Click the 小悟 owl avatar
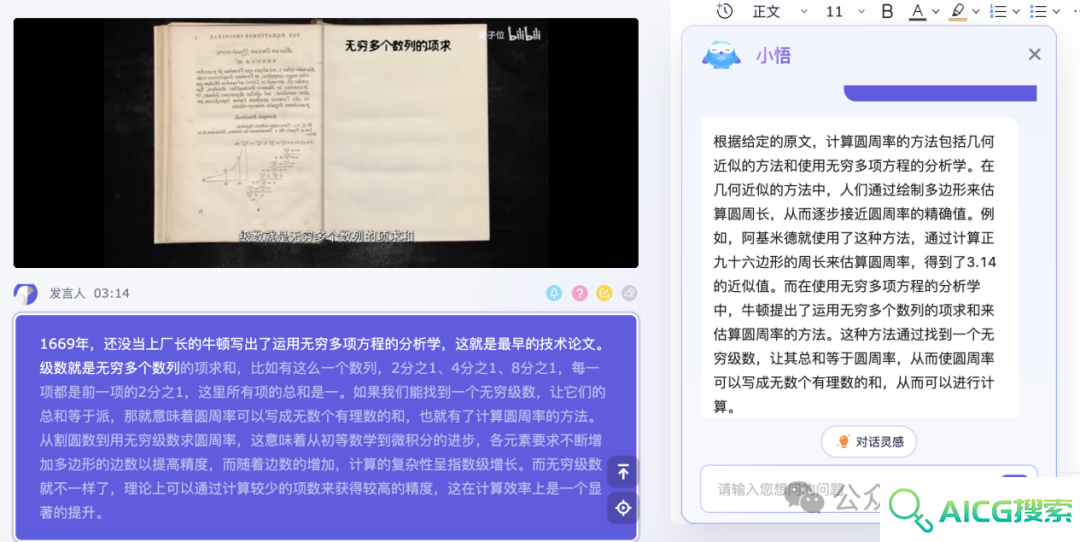Viewport: 1080px width, 542px height. (721, 55)
